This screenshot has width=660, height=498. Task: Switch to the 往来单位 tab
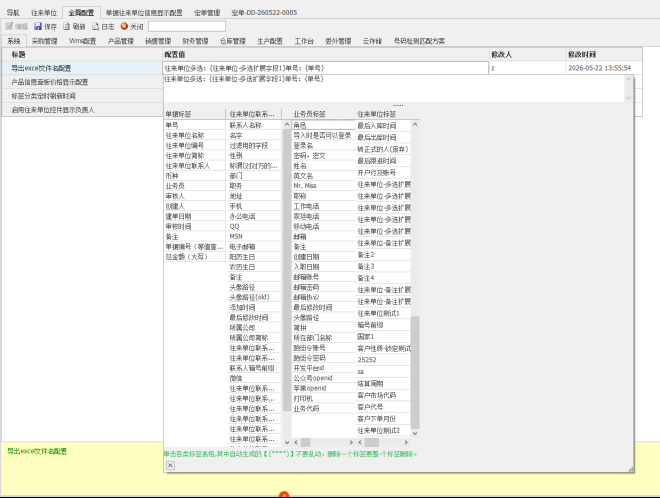(x=44, y=13)
